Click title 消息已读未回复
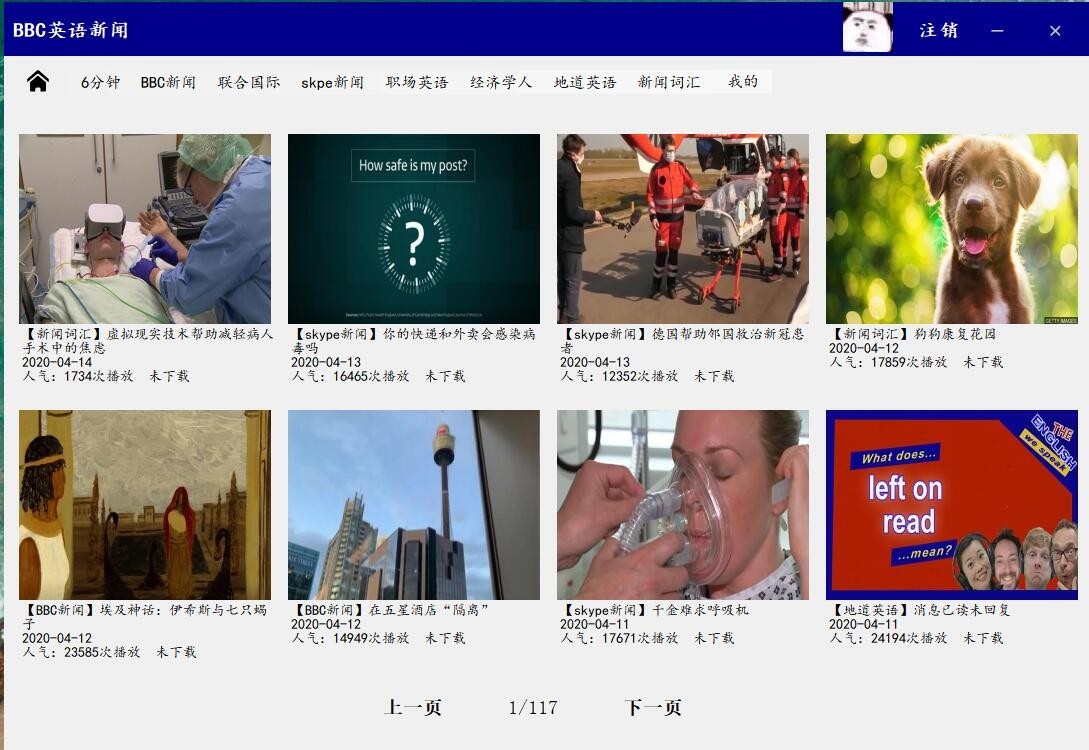Screen dimensions: 1089x750 tap(920, 610)
